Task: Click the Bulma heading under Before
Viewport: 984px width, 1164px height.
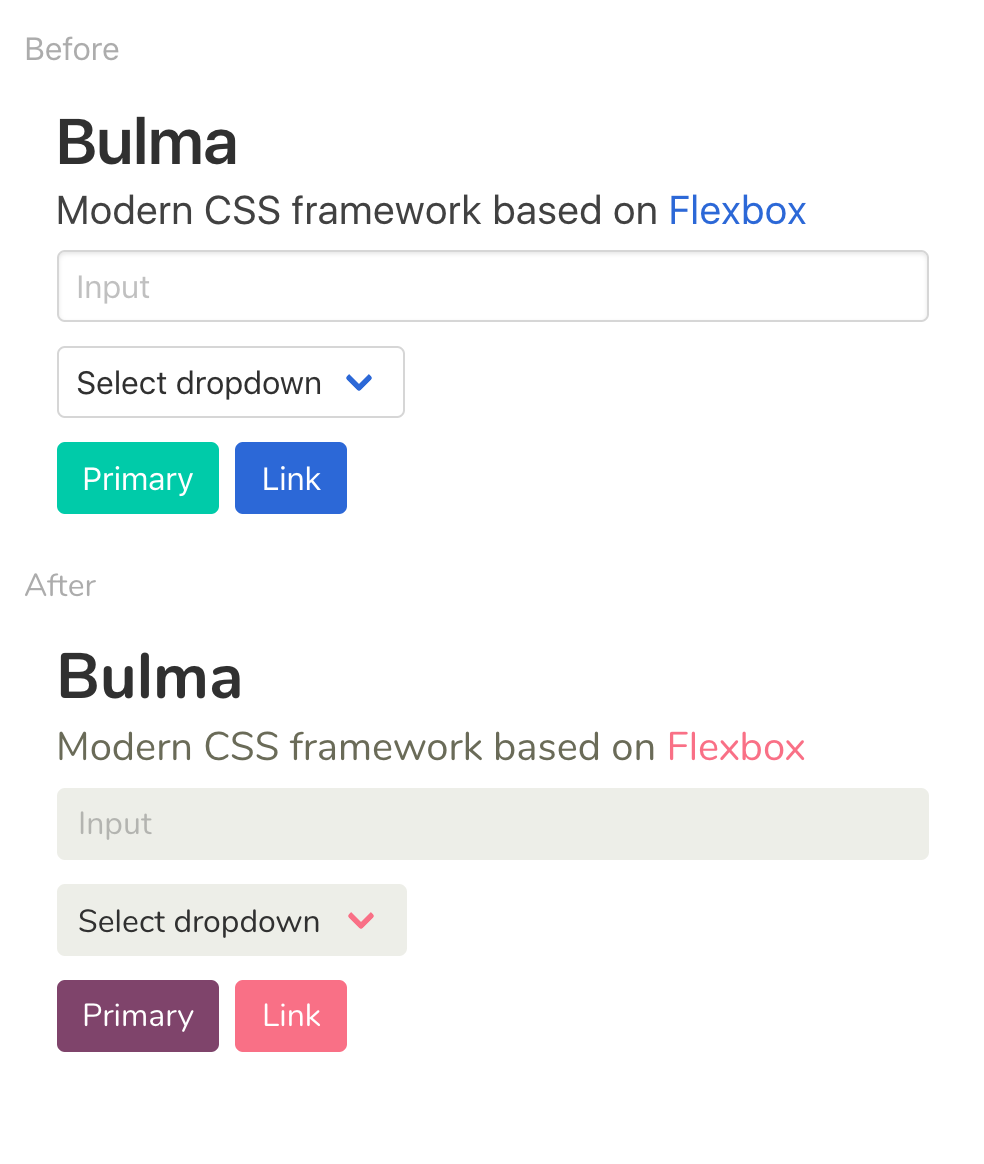Action: tap(147, 142)
